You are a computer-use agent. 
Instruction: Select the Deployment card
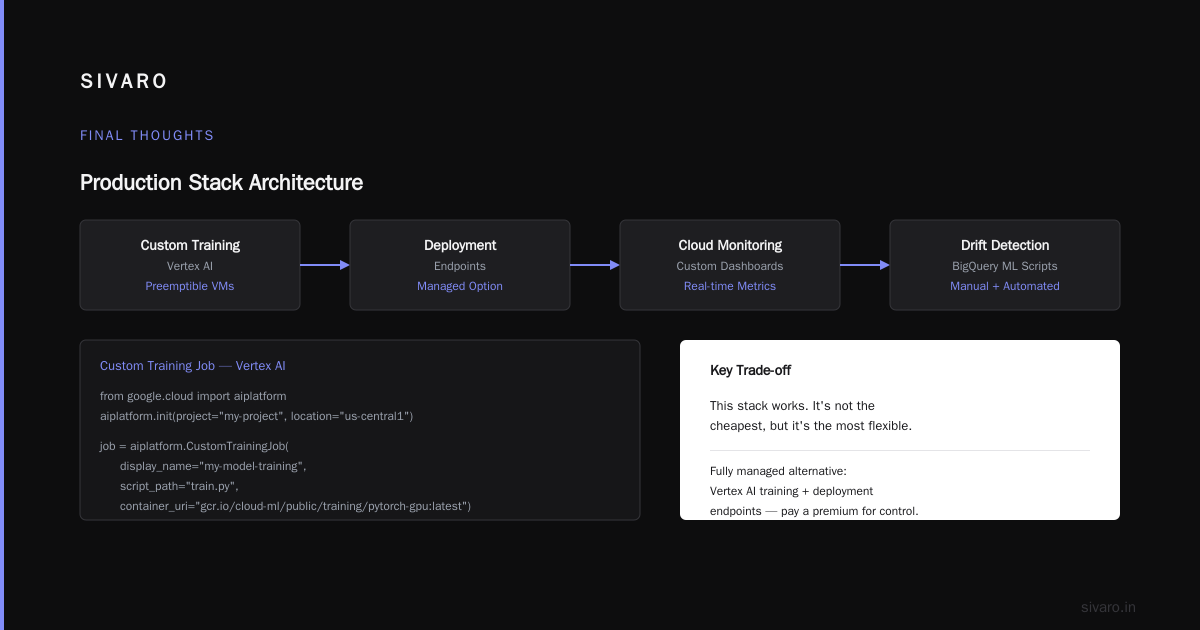coord(460,265)
